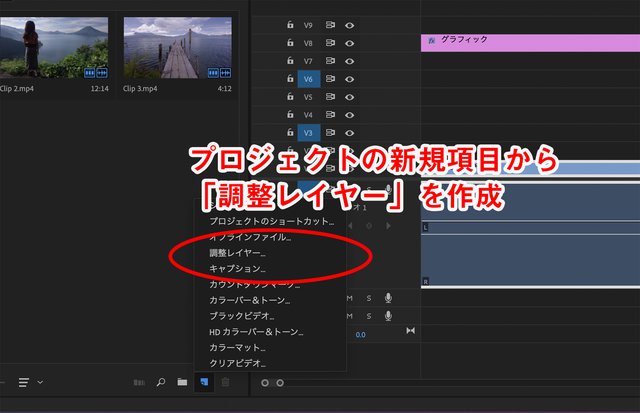Open Find with the magnifier icon

coord(160,382)
